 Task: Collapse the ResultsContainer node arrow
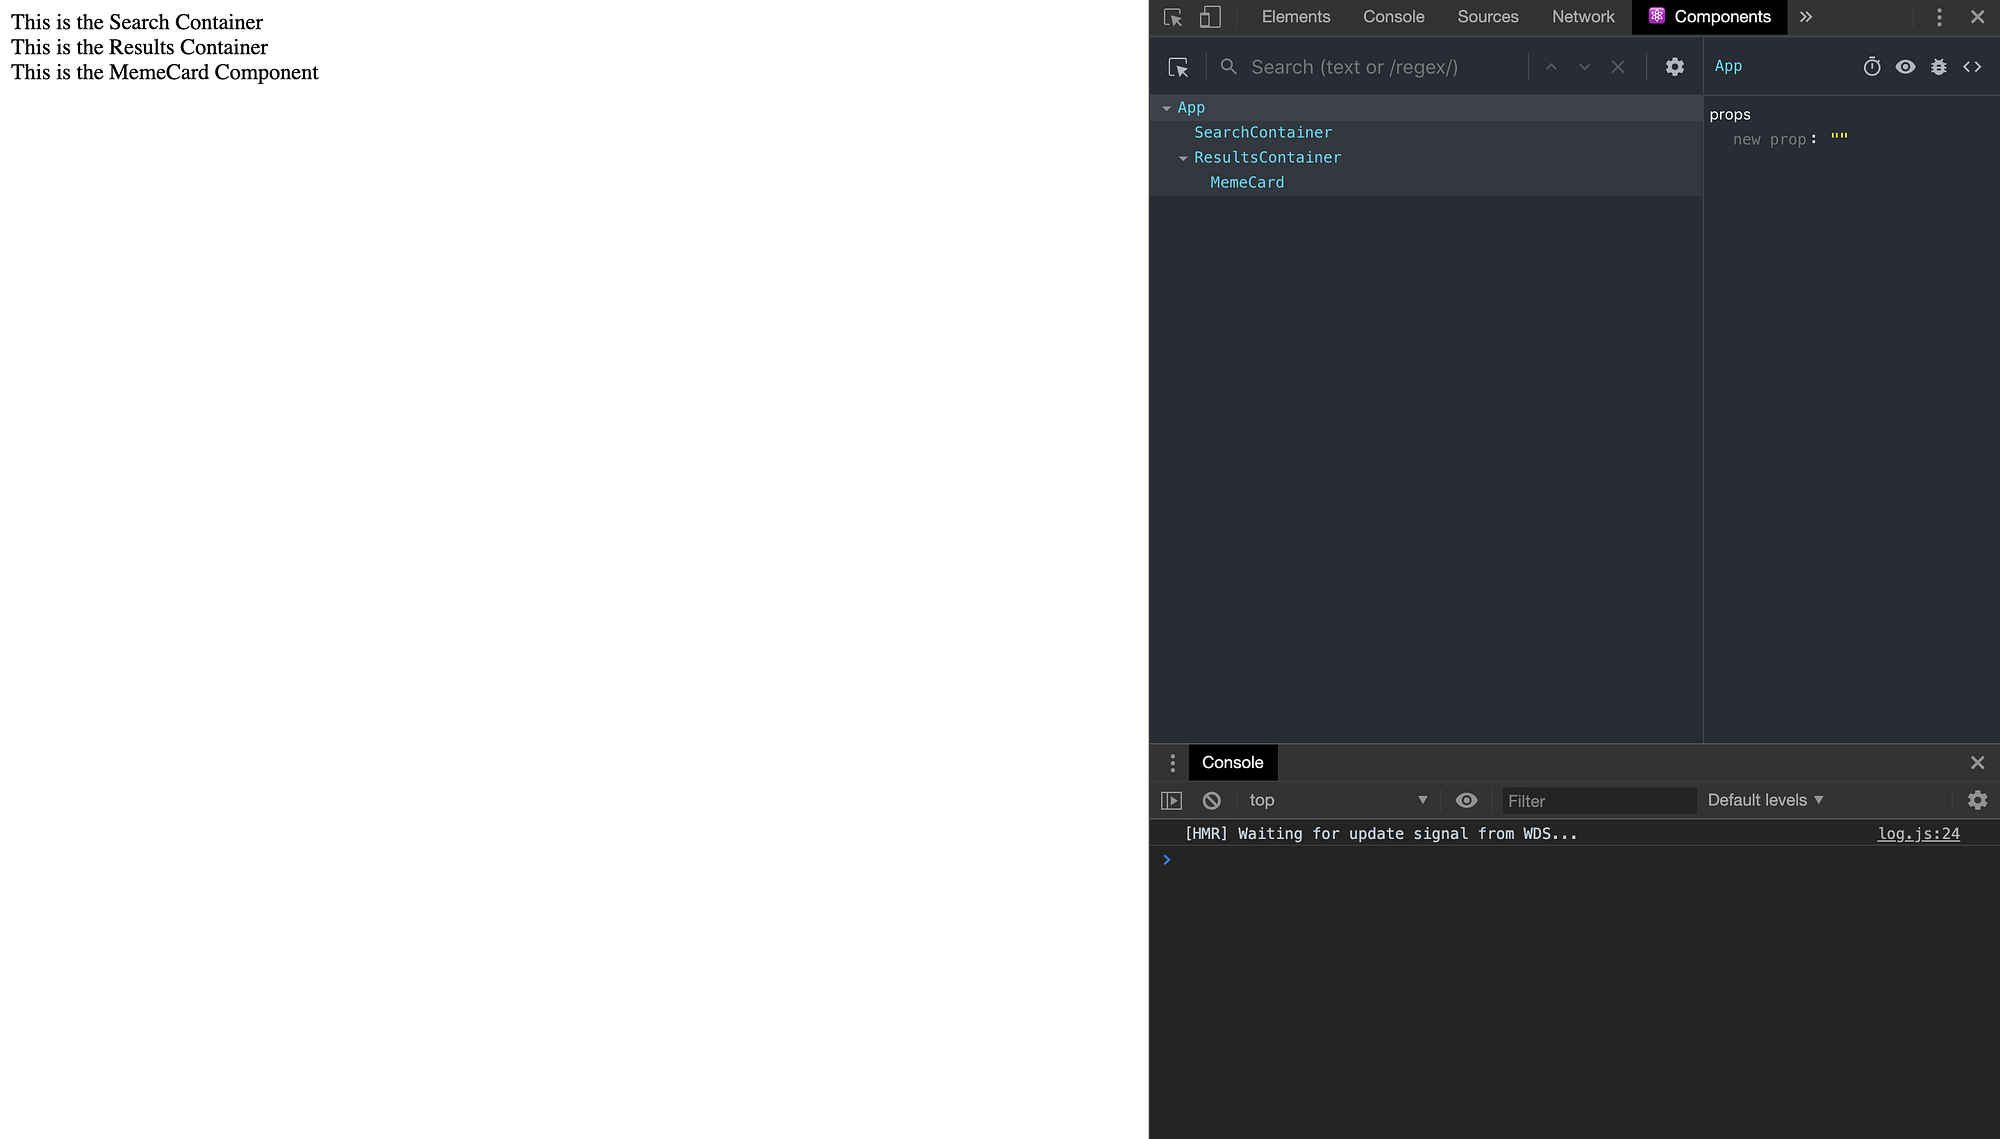coord(1183,158)
